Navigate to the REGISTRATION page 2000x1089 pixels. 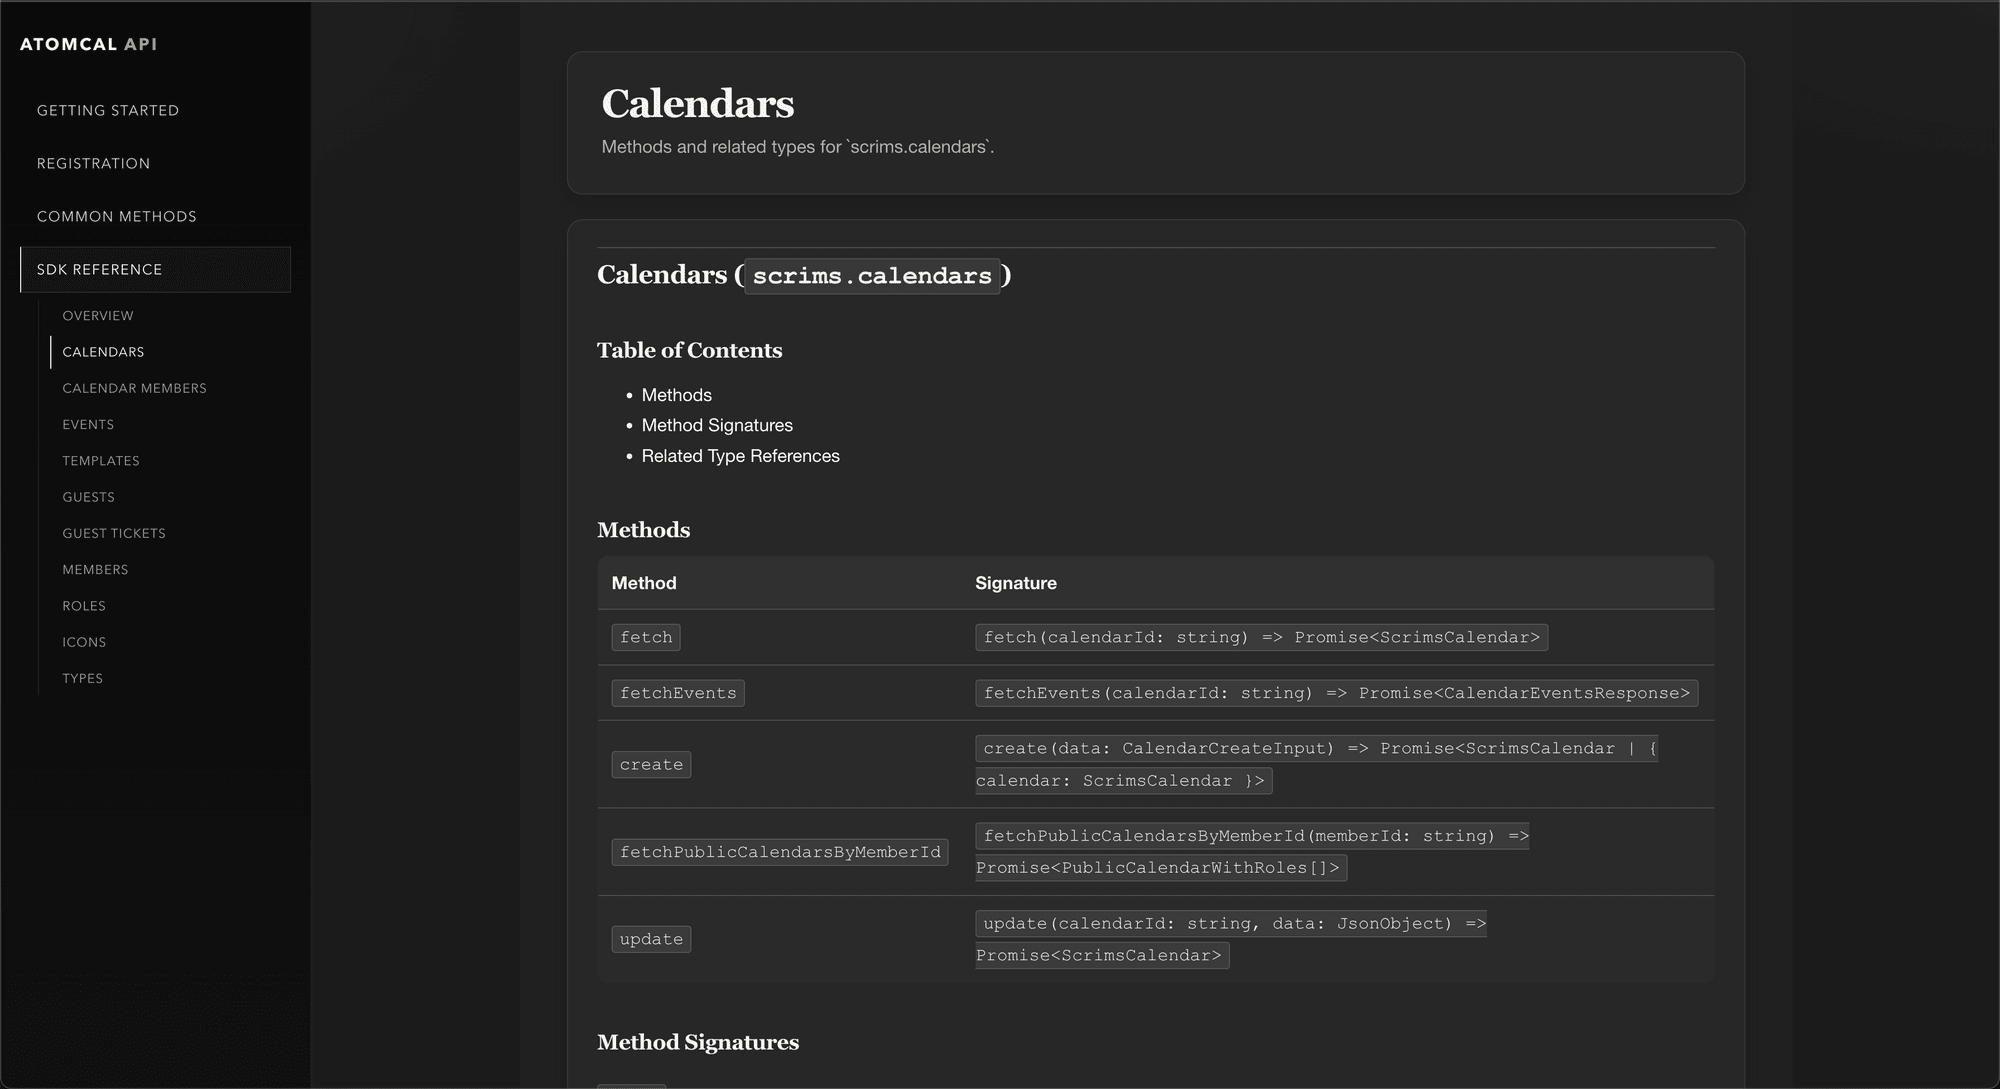pos(93,163)
